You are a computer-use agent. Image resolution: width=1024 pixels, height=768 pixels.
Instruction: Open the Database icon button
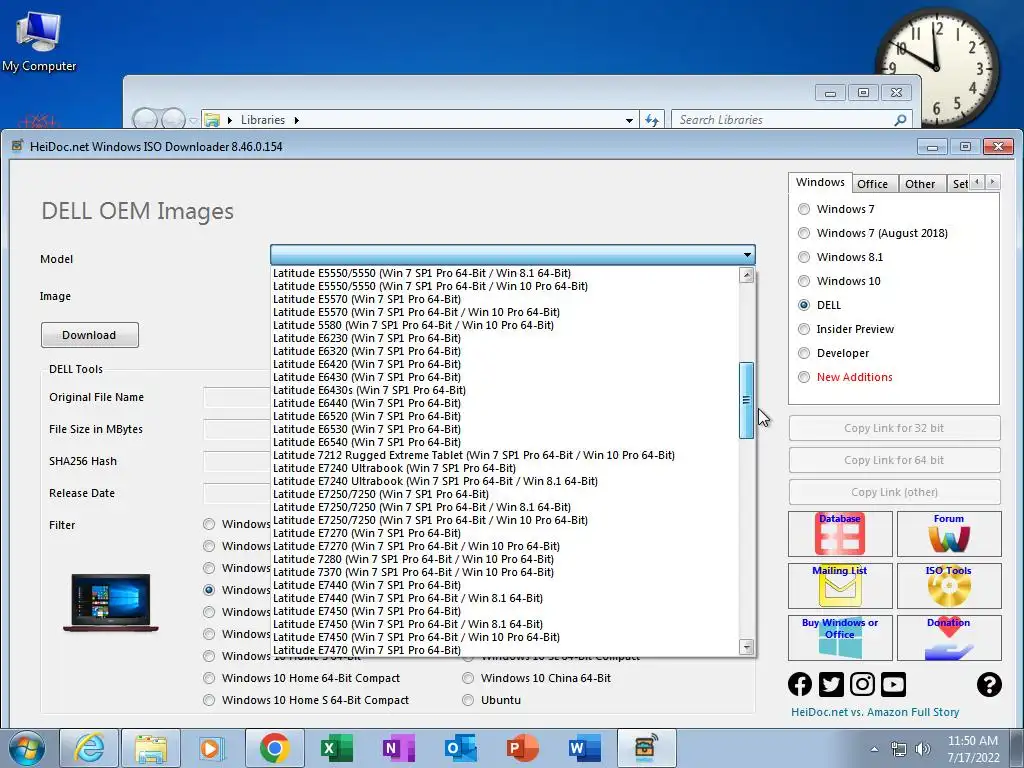coord(840,534)
